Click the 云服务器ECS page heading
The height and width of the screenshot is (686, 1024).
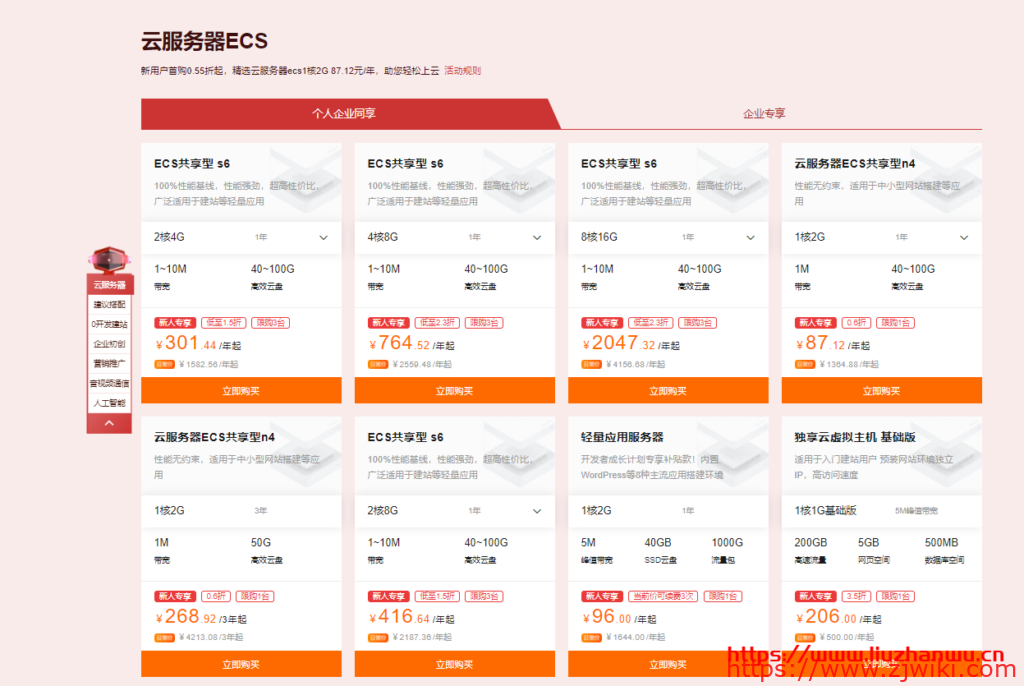(x=204, y=41)
